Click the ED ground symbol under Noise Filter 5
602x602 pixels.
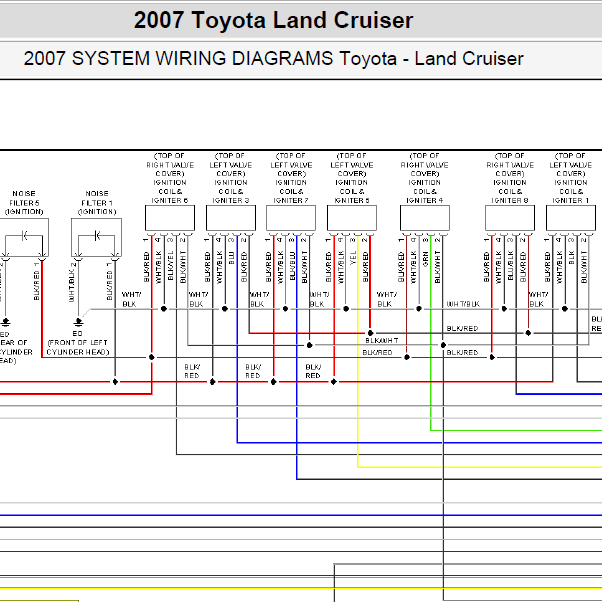pos(5,322)
